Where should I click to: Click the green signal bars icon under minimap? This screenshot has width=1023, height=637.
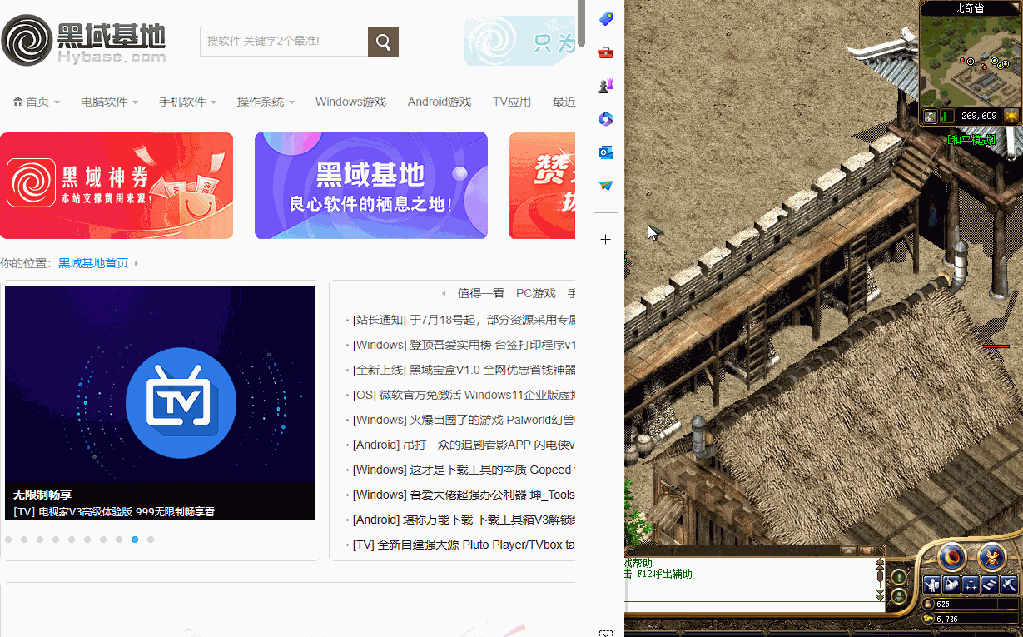click(946, 116)
